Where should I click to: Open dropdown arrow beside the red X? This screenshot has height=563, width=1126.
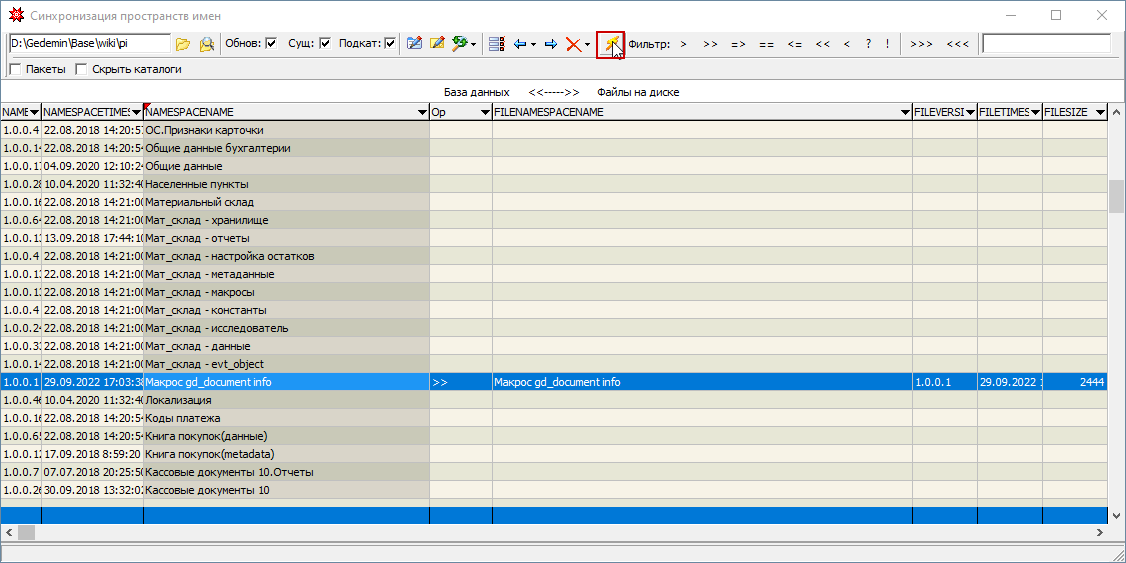tap(587, 44)
